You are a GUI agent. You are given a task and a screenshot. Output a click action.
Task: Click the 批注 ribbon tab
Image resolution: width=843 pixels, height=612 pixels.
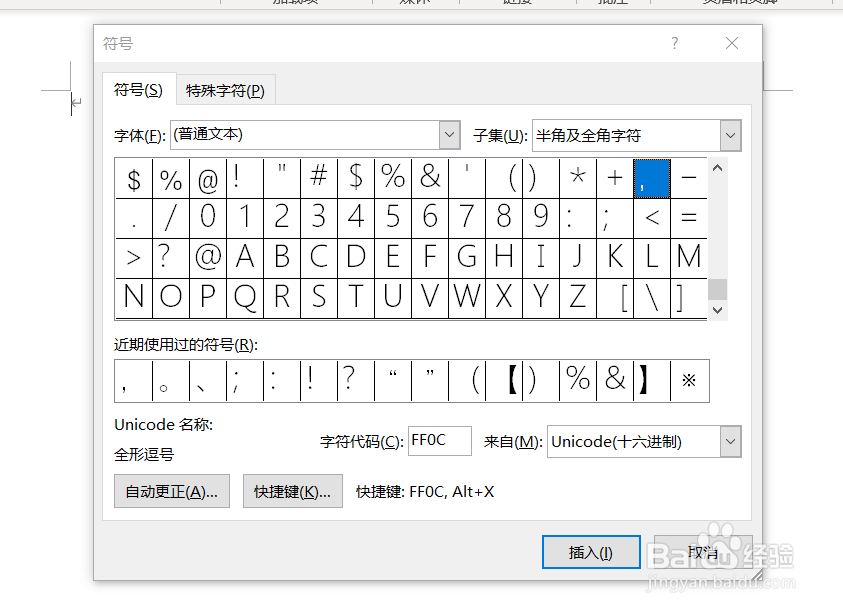click(611, 4)
